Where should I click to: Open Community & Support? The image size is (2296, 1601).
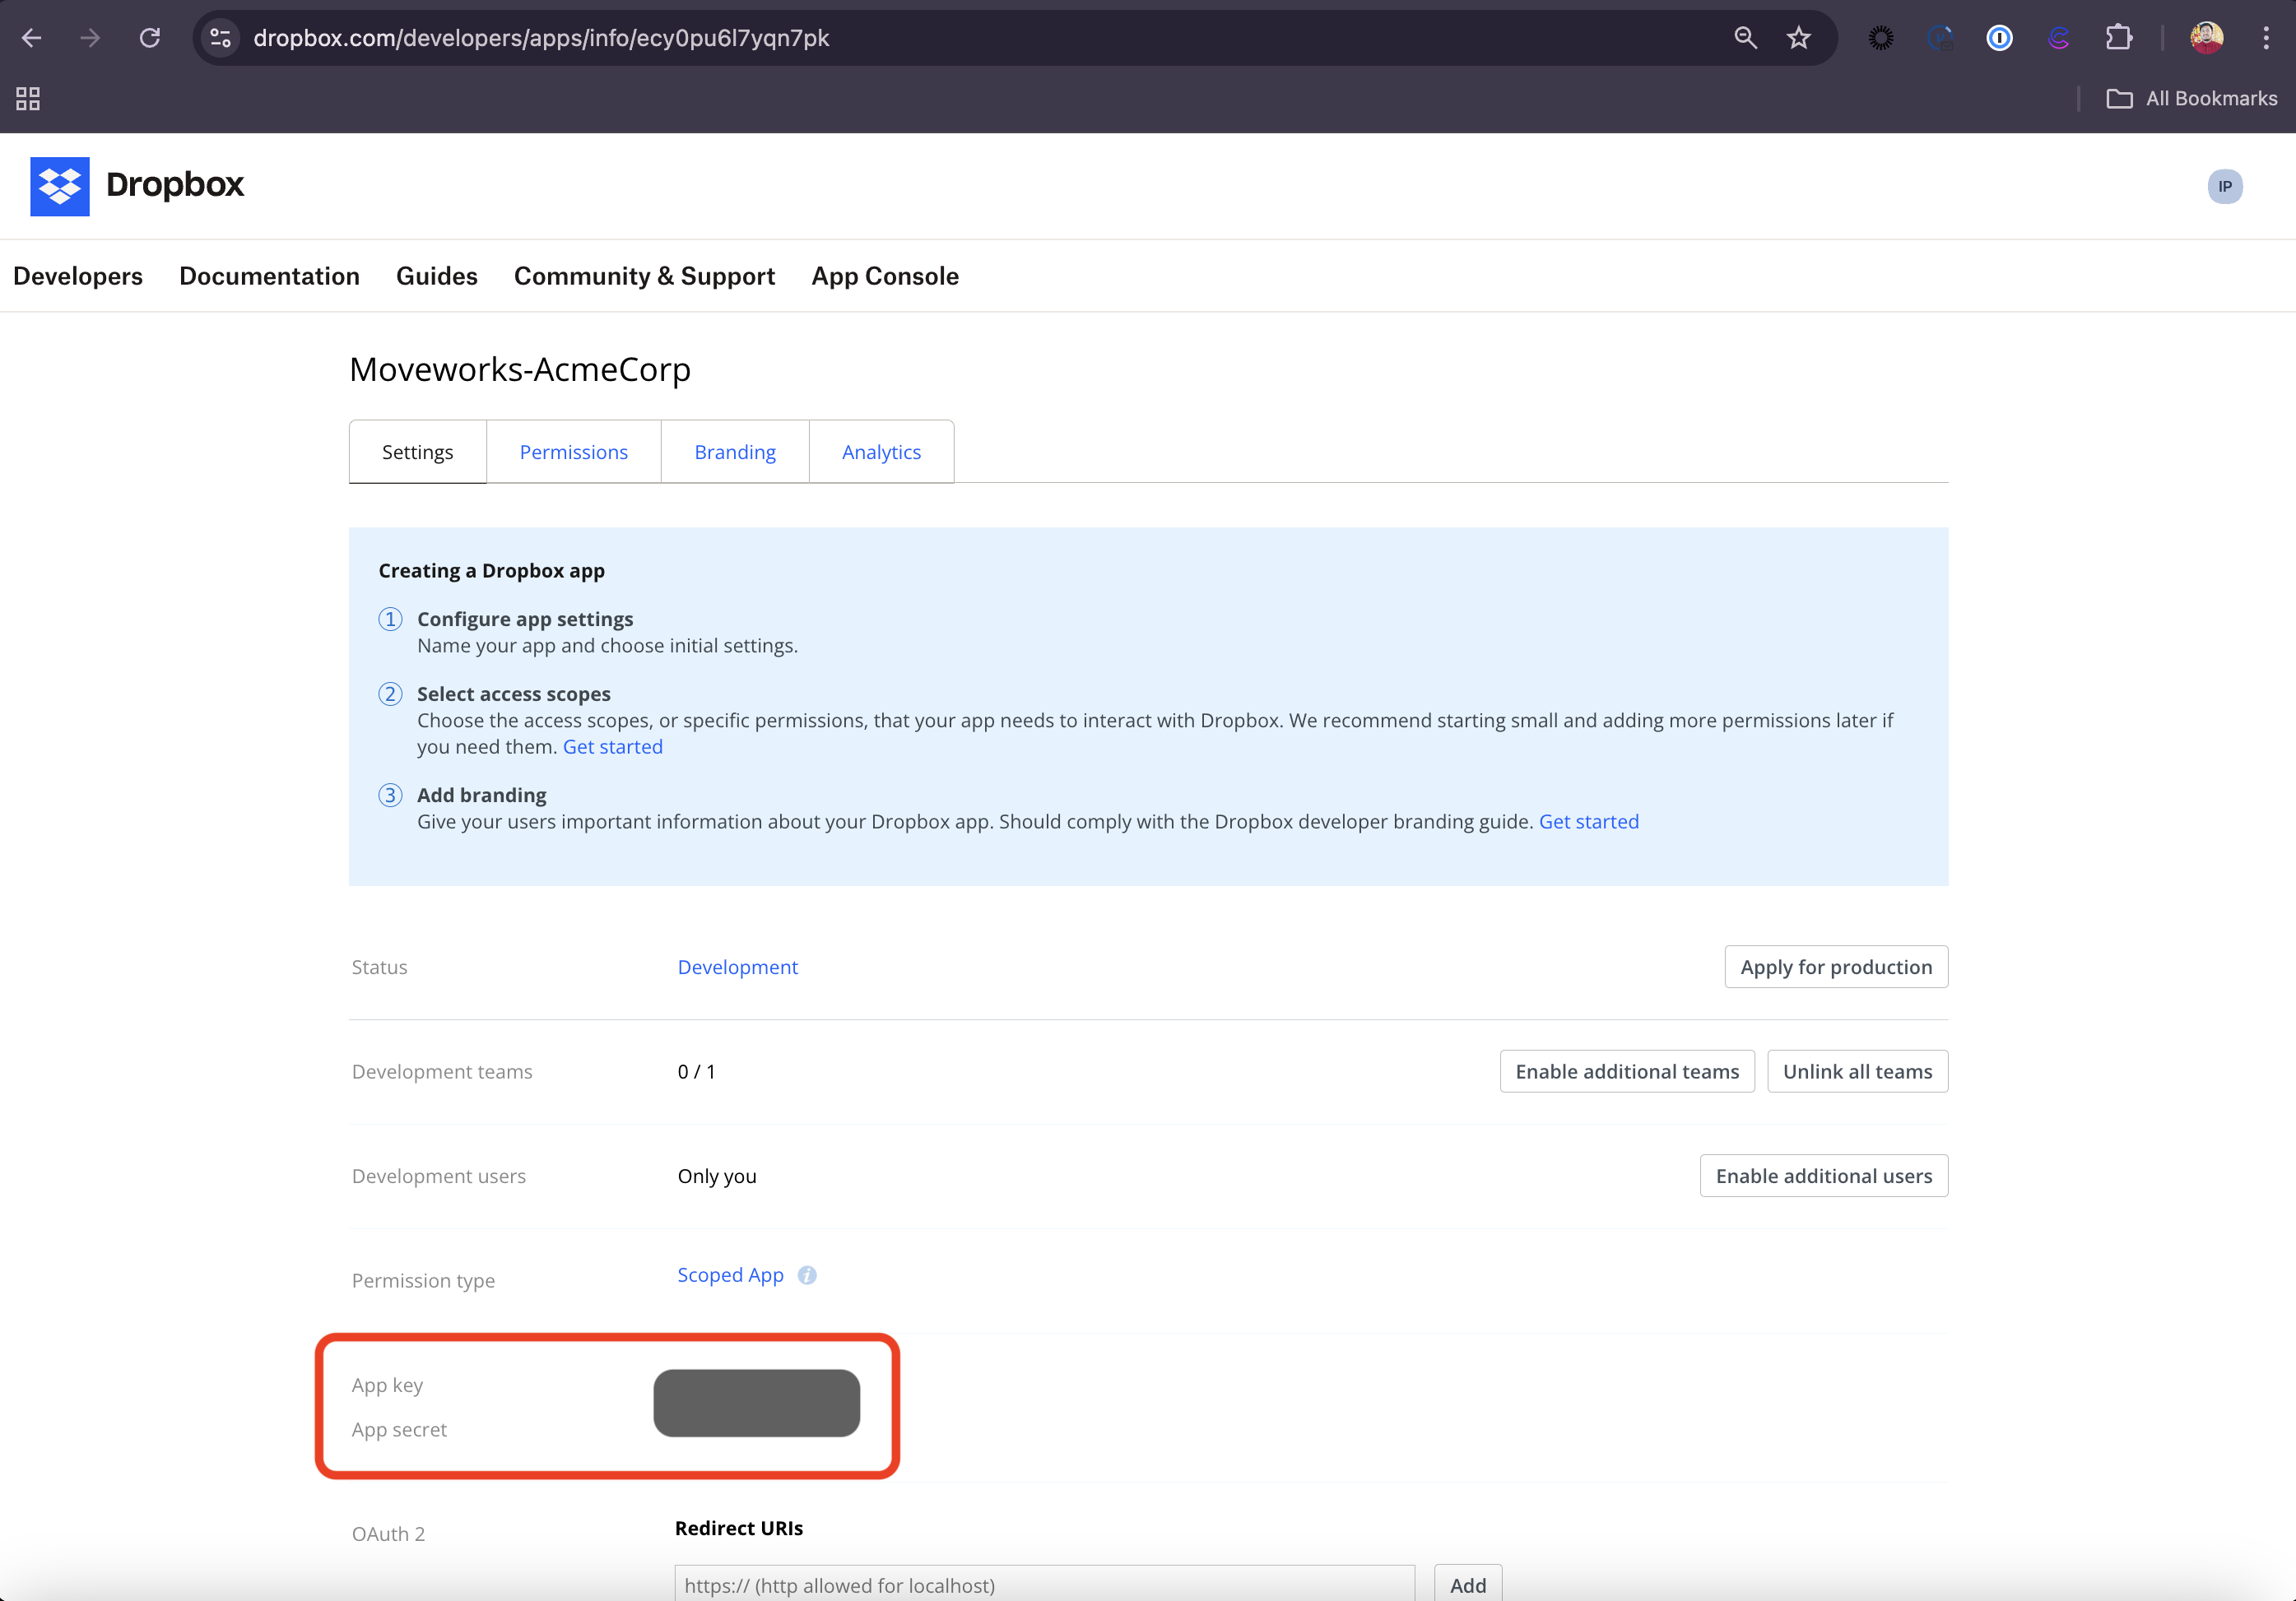[644, 276]
